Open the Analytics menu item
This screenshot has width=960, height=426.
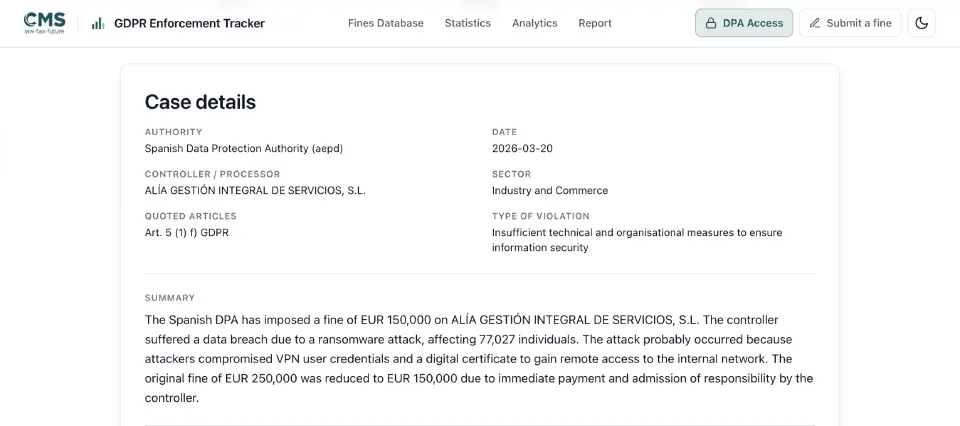point(534,23)
